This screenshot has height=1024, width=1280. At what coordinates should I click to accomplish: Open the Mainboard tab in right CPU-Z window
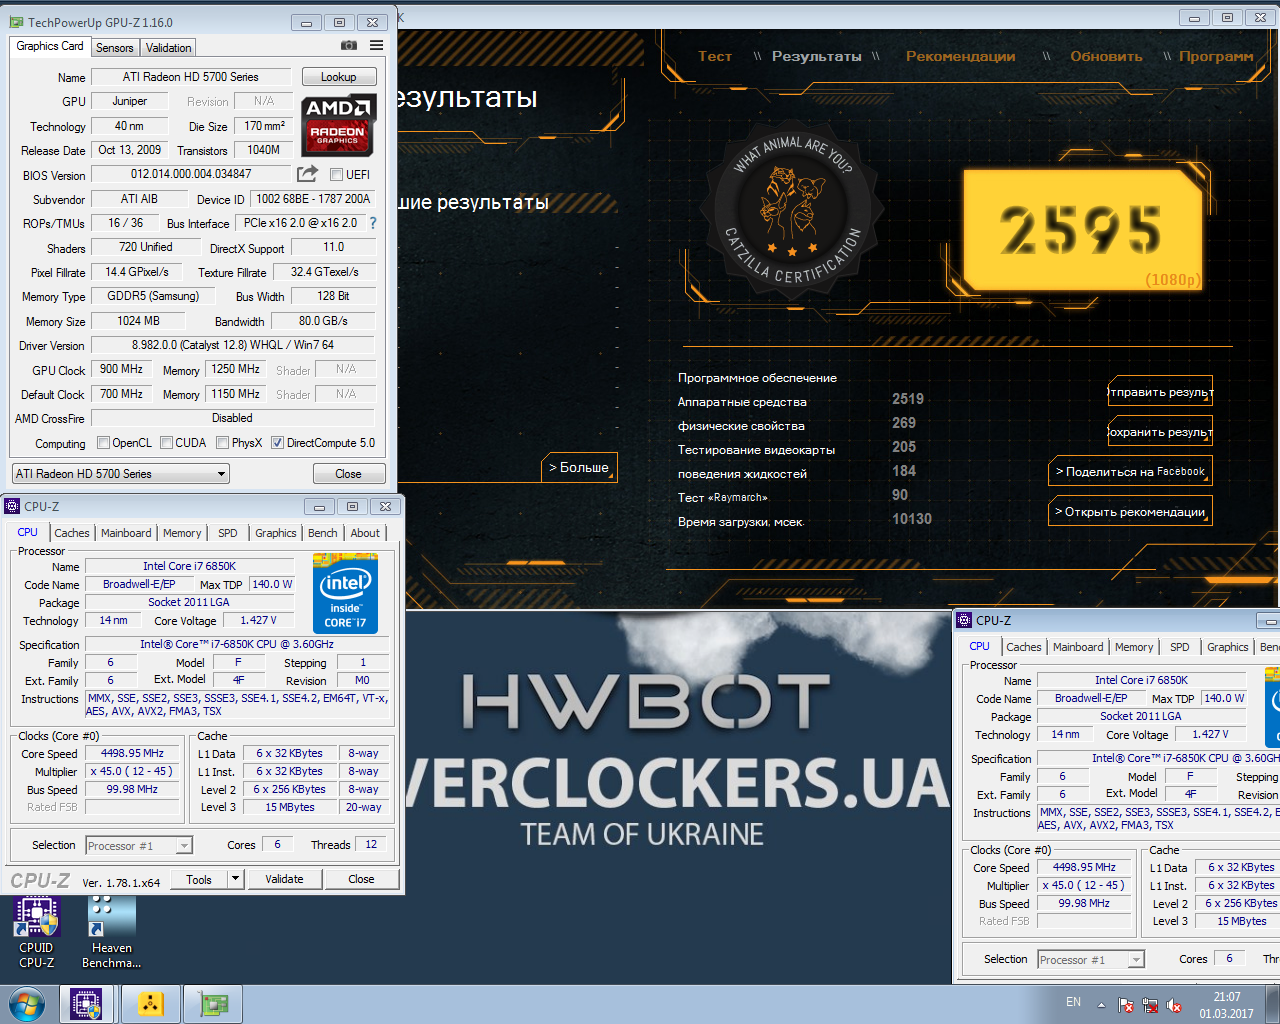coord(1078,647)
